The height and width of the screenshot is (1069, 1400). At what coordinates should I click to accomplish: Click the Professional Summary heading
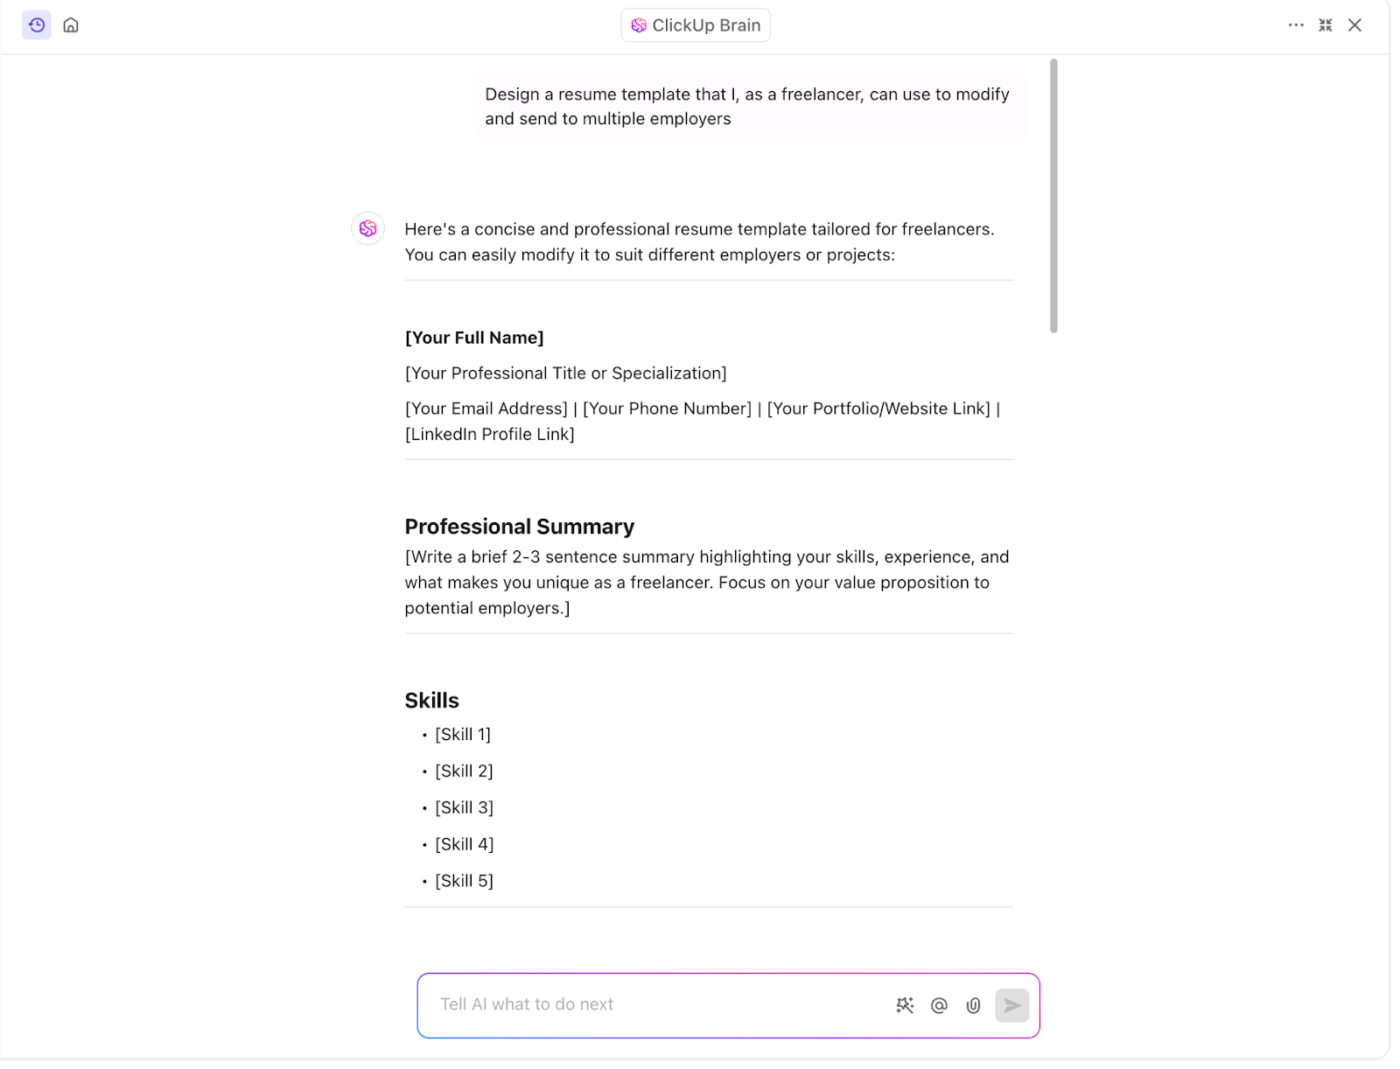pos(519,527)
